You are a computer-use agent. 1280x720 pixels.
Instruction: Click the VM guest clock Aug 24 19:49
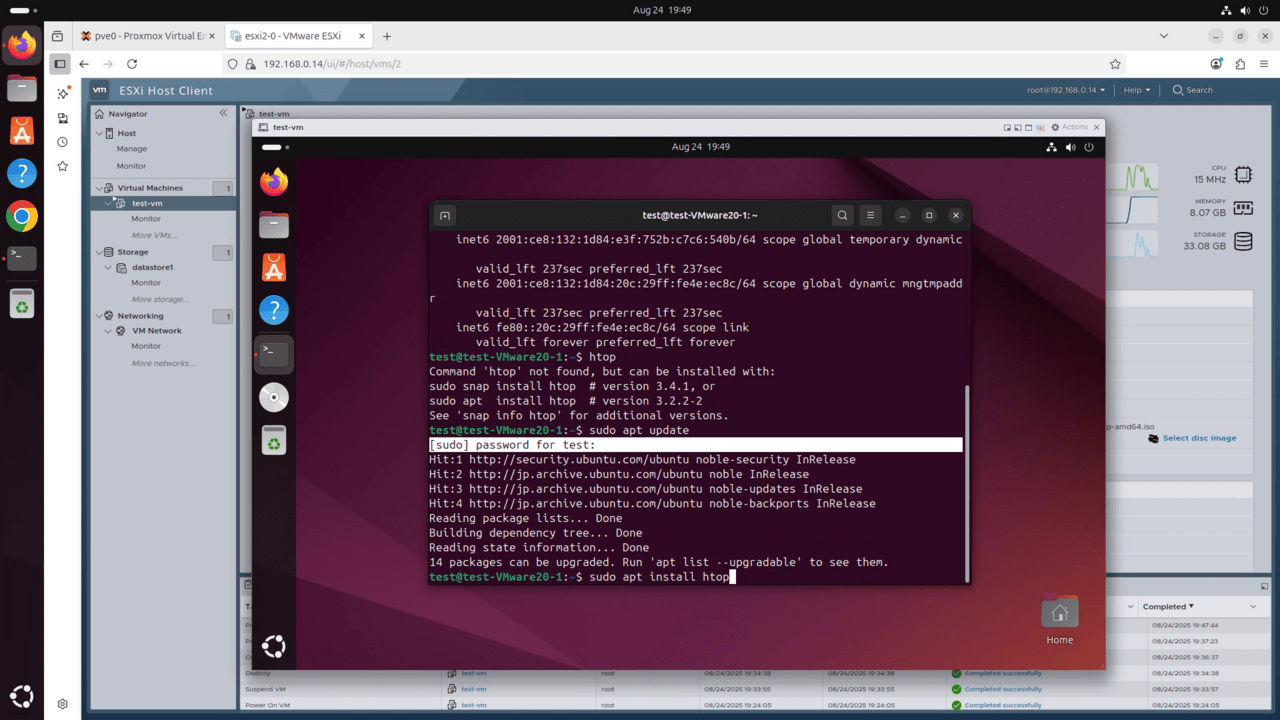(701, 147)
